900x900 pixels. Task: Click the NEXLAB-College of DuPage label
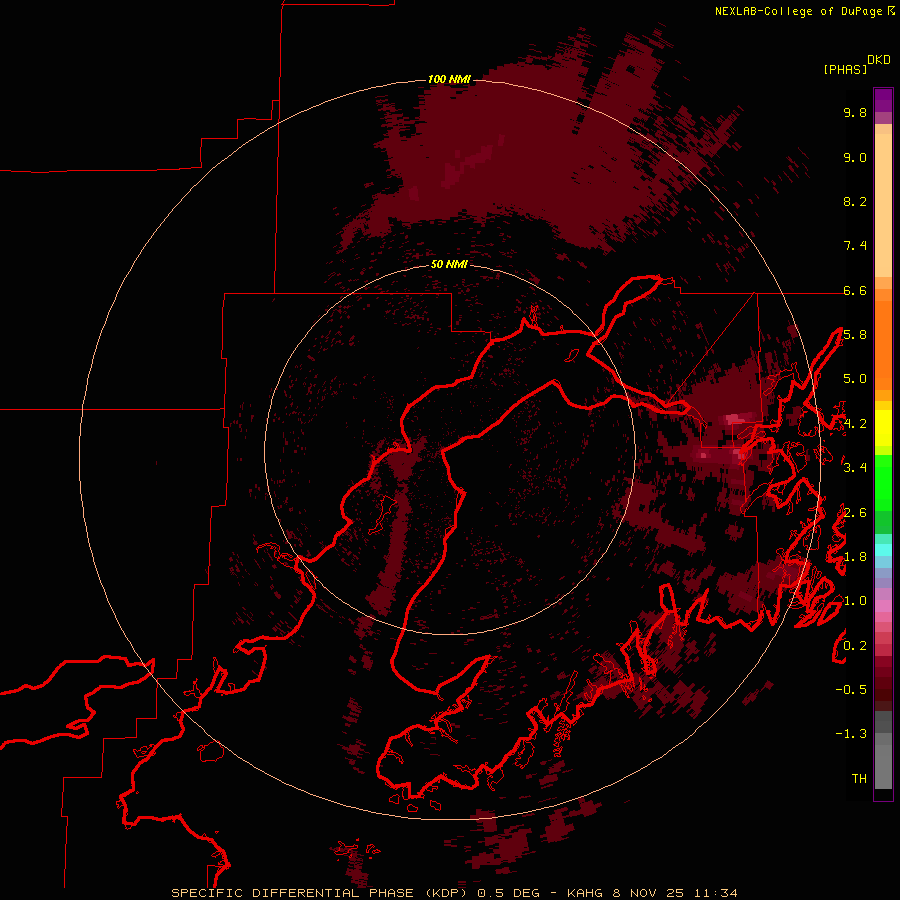click(798, 11)
